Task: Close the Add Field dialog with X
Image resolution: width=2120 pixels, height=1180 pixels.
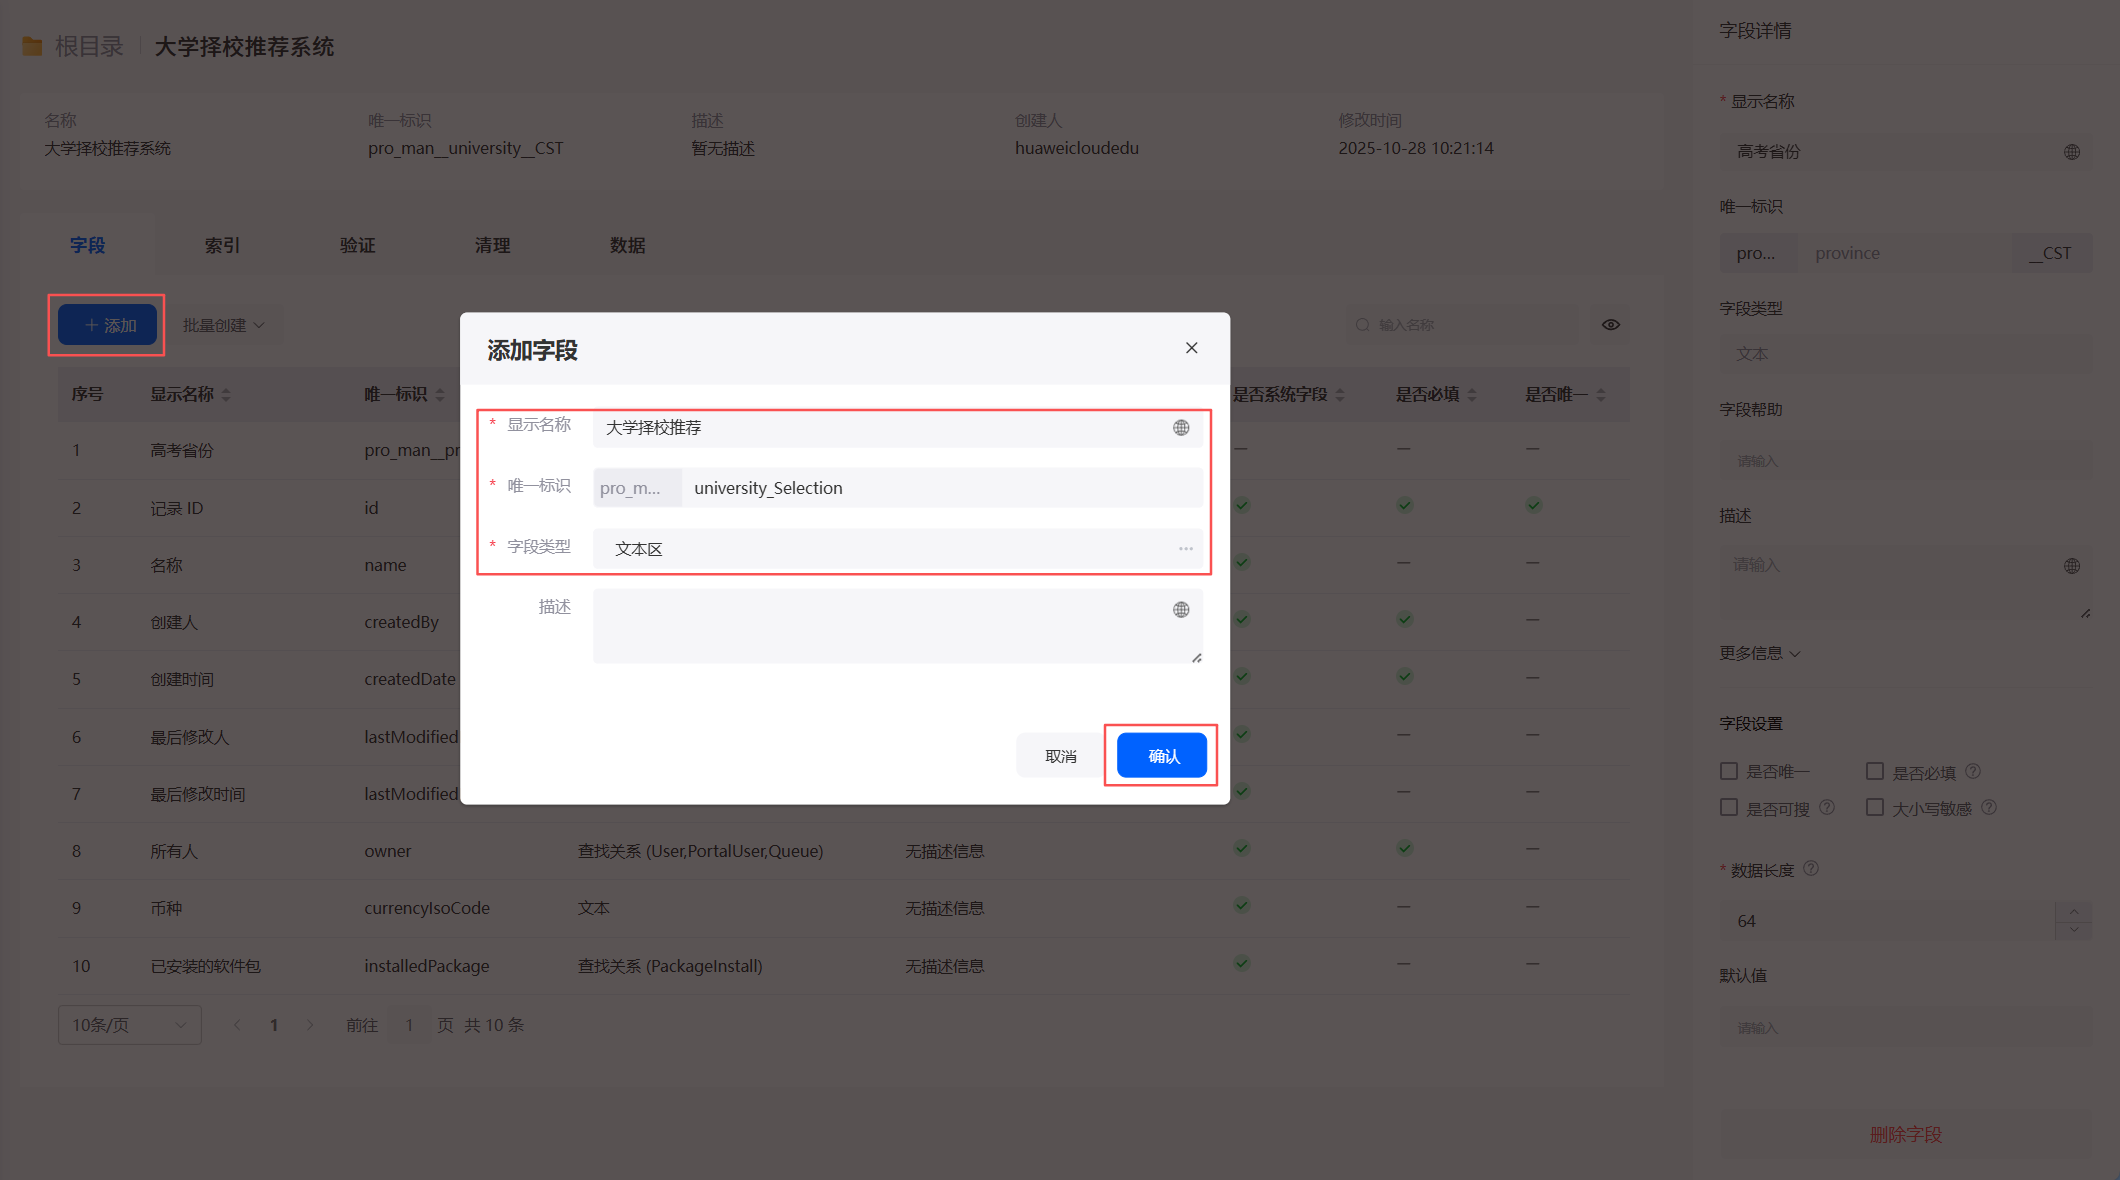Action: tap(1191, 348)
